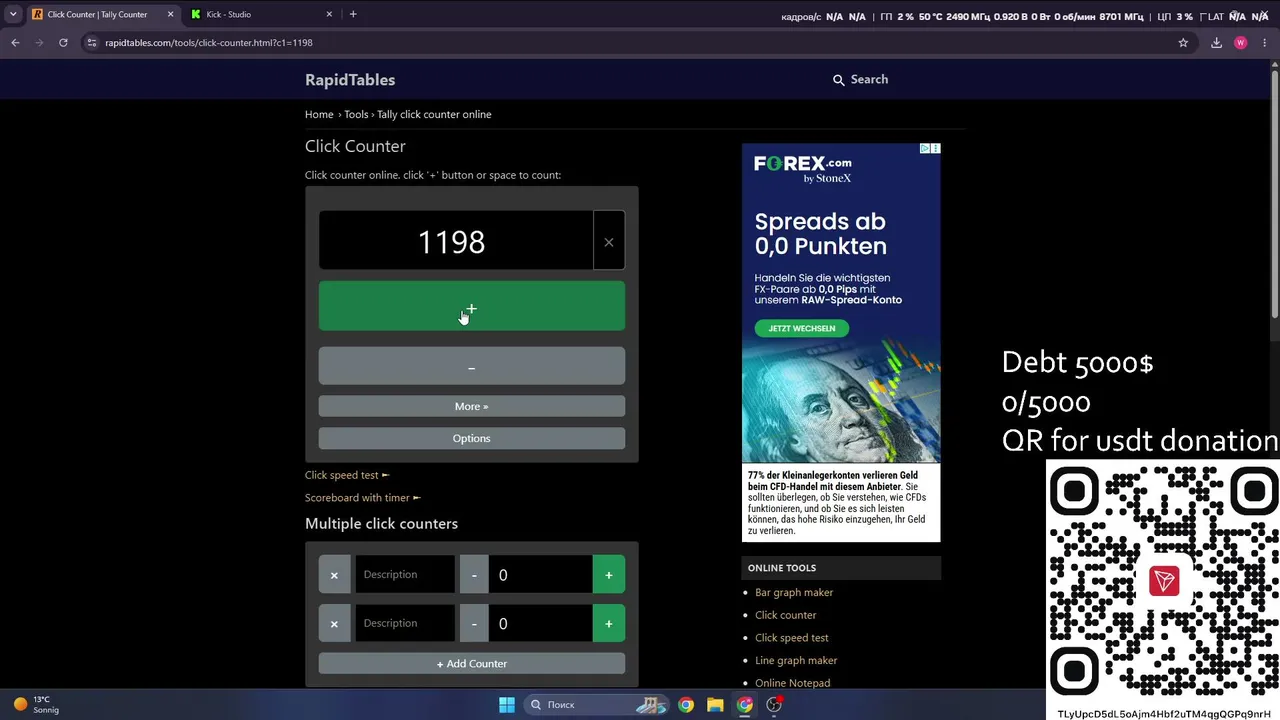Click the green plus count button
The width and height of the screenshot is (1280, 720).
coord(471,306)
